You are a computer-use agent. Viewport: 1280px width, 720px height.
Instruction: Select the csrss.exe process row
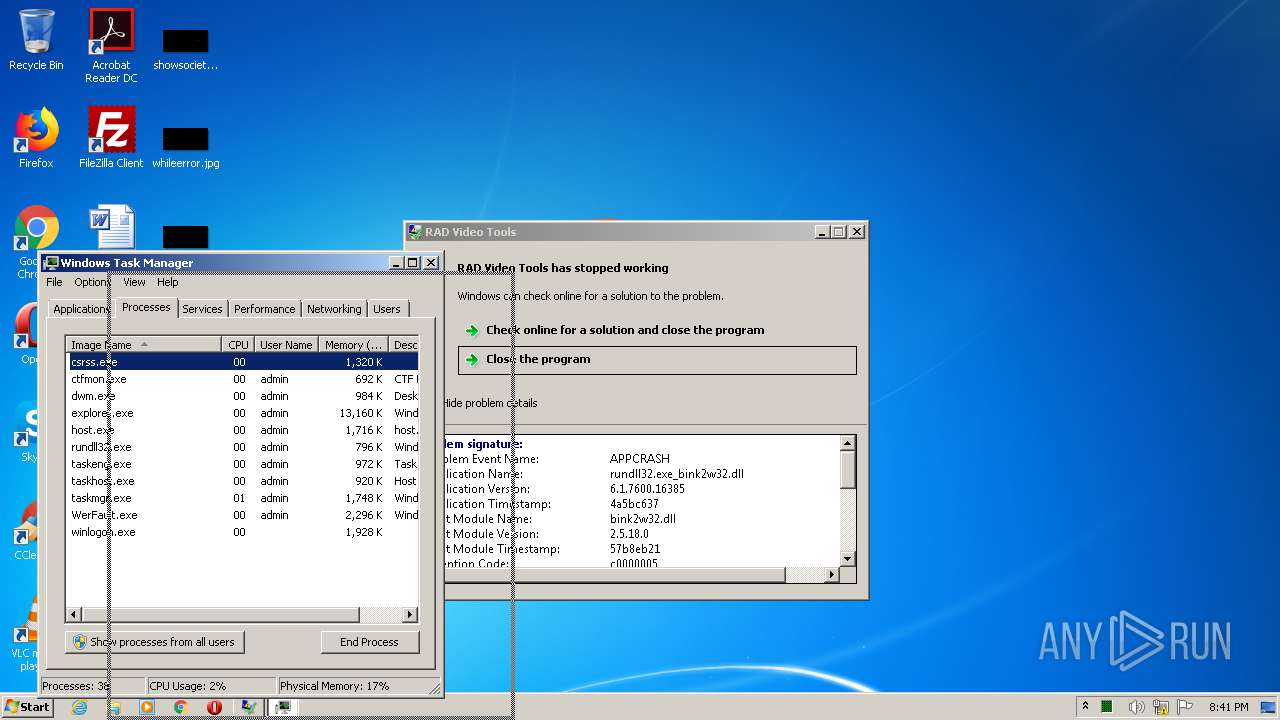click(x=242, y=362)
